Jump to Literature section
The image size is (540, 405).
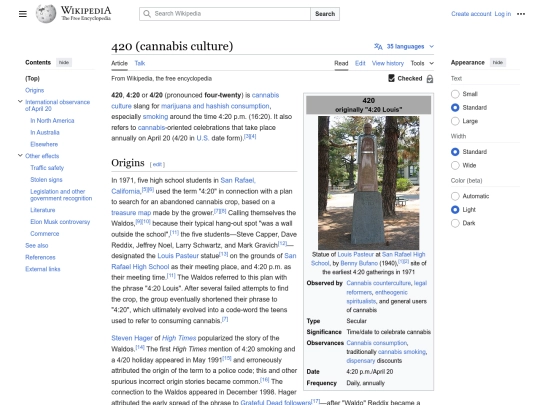[43, 210]
